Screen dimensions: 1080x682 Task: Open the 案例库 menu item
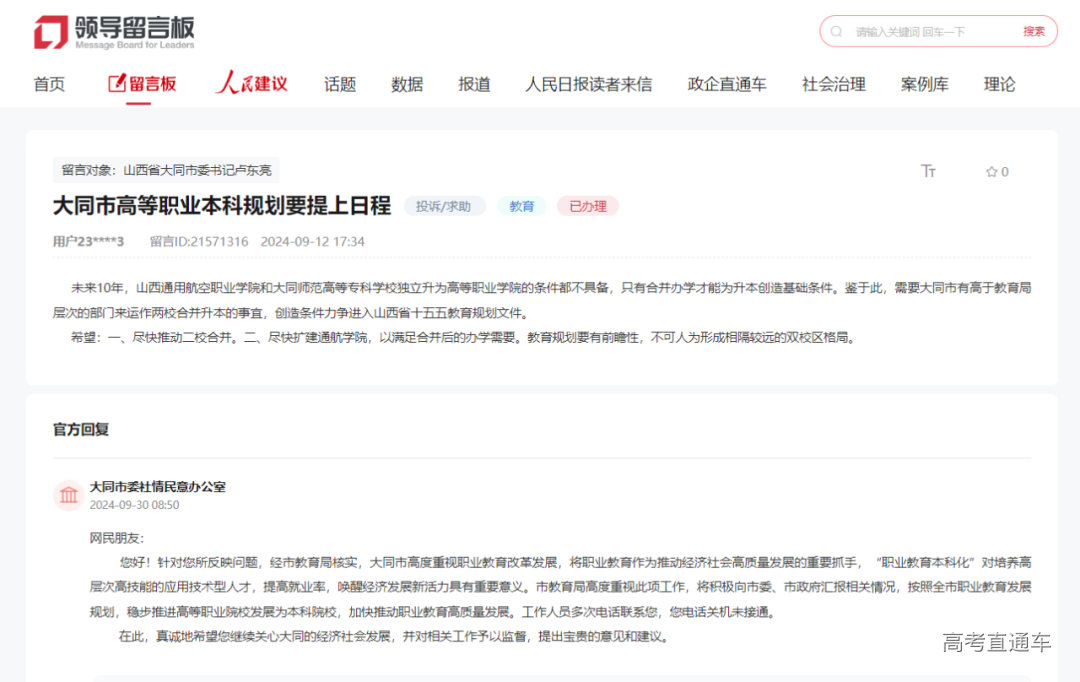(925, 85)
